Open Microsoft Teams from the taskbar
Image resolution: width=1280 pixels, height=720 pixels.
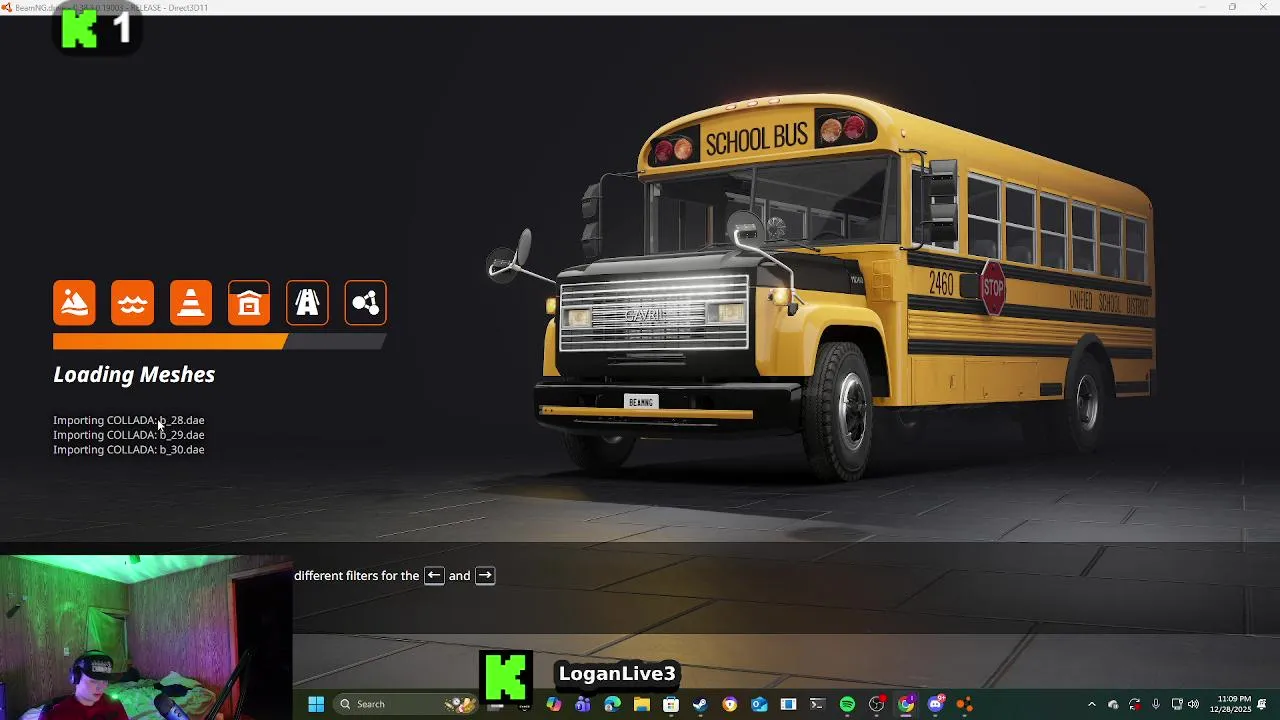coord(583,704)
